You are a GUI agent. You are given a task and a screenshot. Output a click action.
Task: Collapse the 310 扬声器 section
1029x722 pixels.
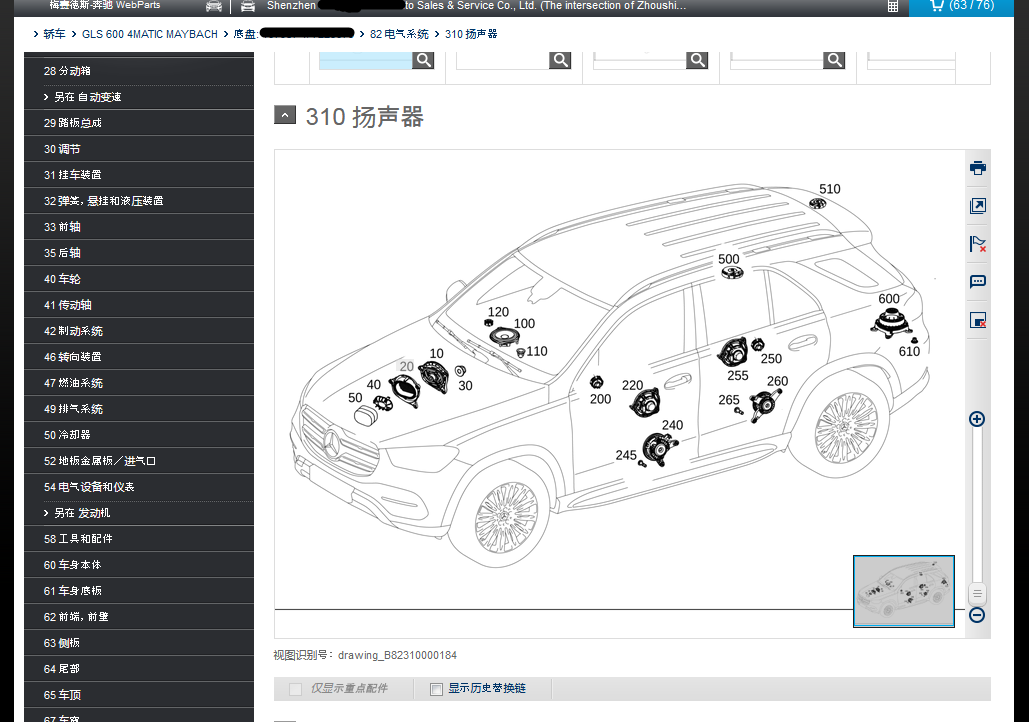coord(285,115)
